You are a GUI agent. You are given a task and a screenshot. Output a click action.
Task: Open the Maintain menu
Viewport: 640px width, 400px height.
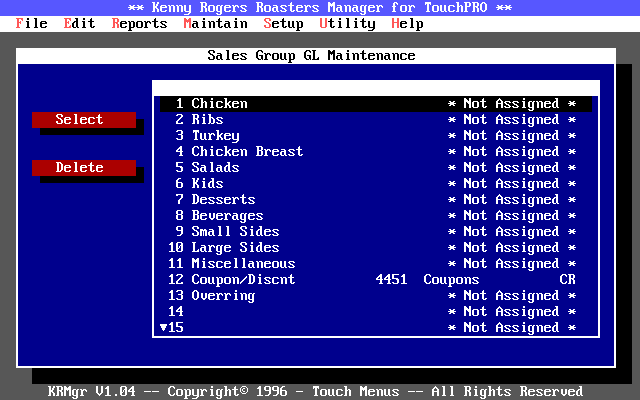click(x=216, y=24)
